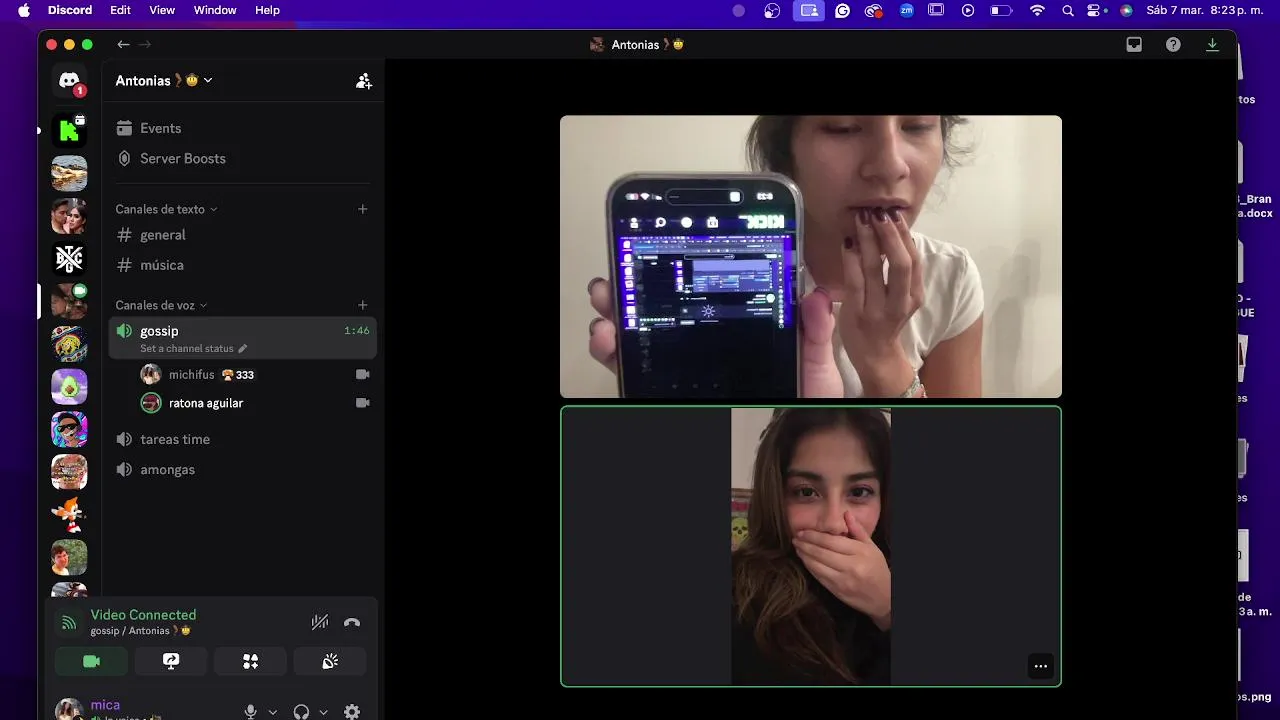Focus the bottom highlighted video tile

811,546
